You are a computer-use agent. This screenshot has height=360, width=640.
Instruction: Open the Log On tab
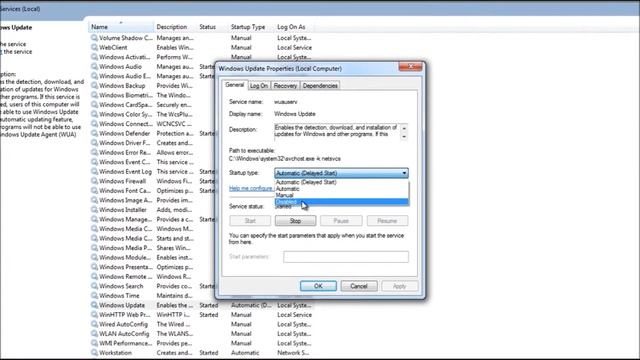pos(259,86)
